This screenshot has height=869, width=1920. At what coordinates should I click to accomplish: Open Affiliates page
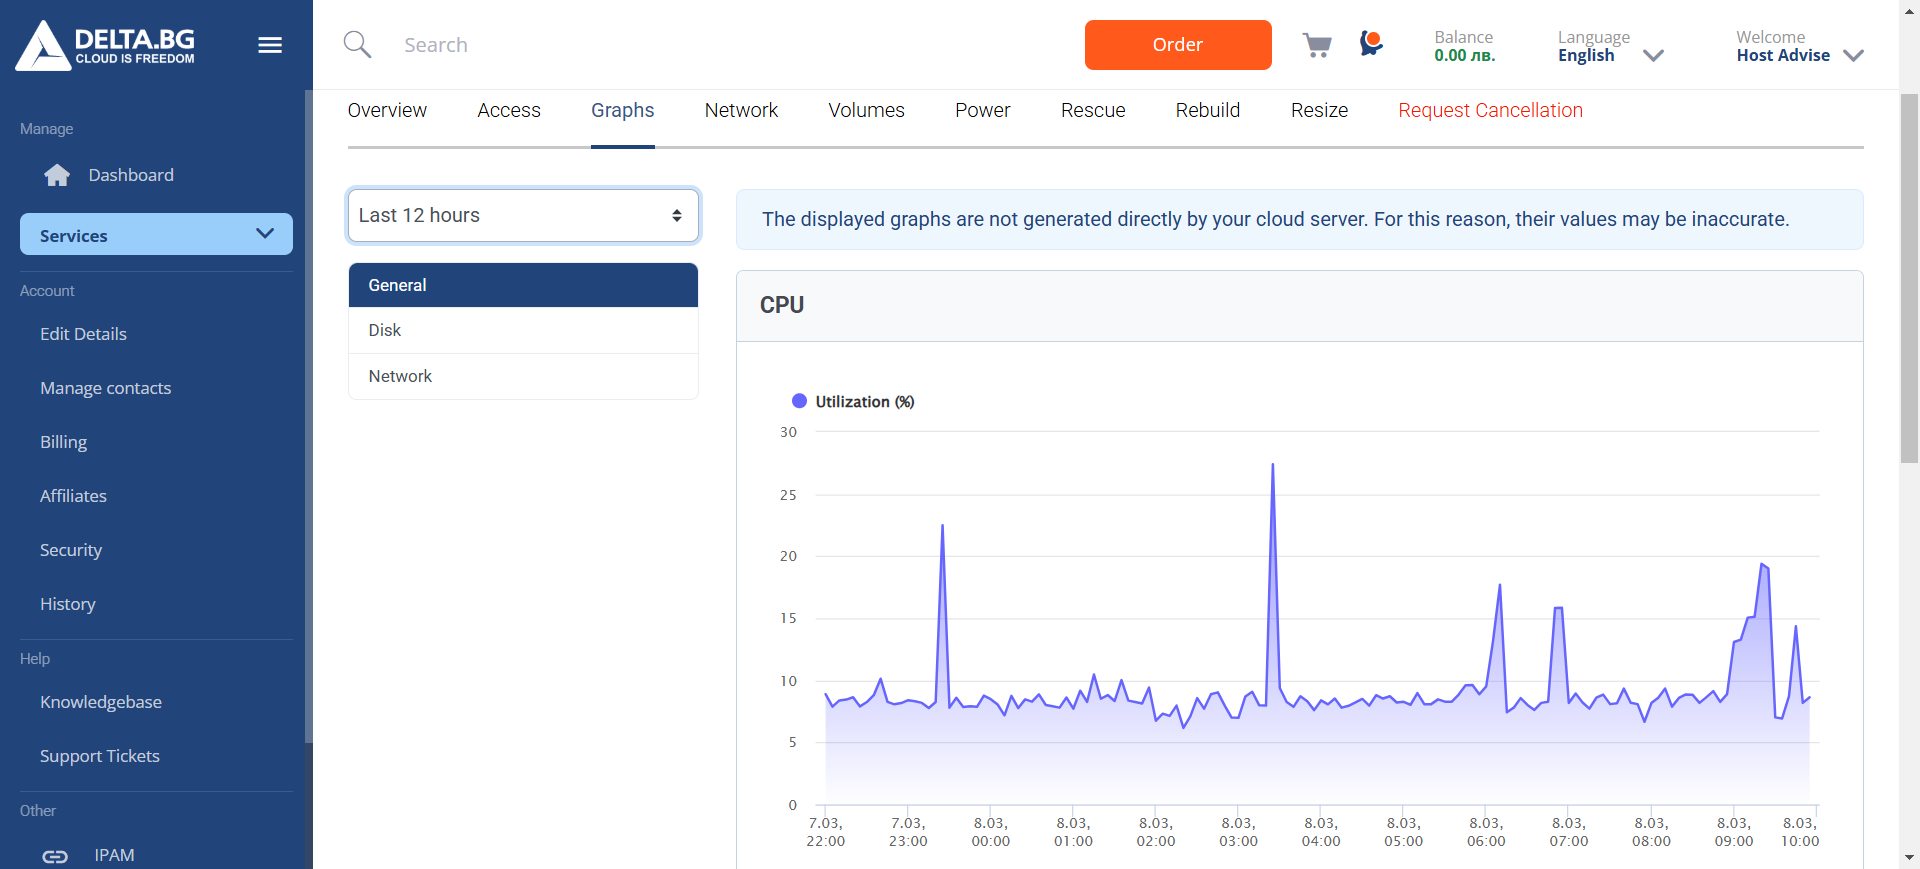pyautogui.click(x=73, y=496)
